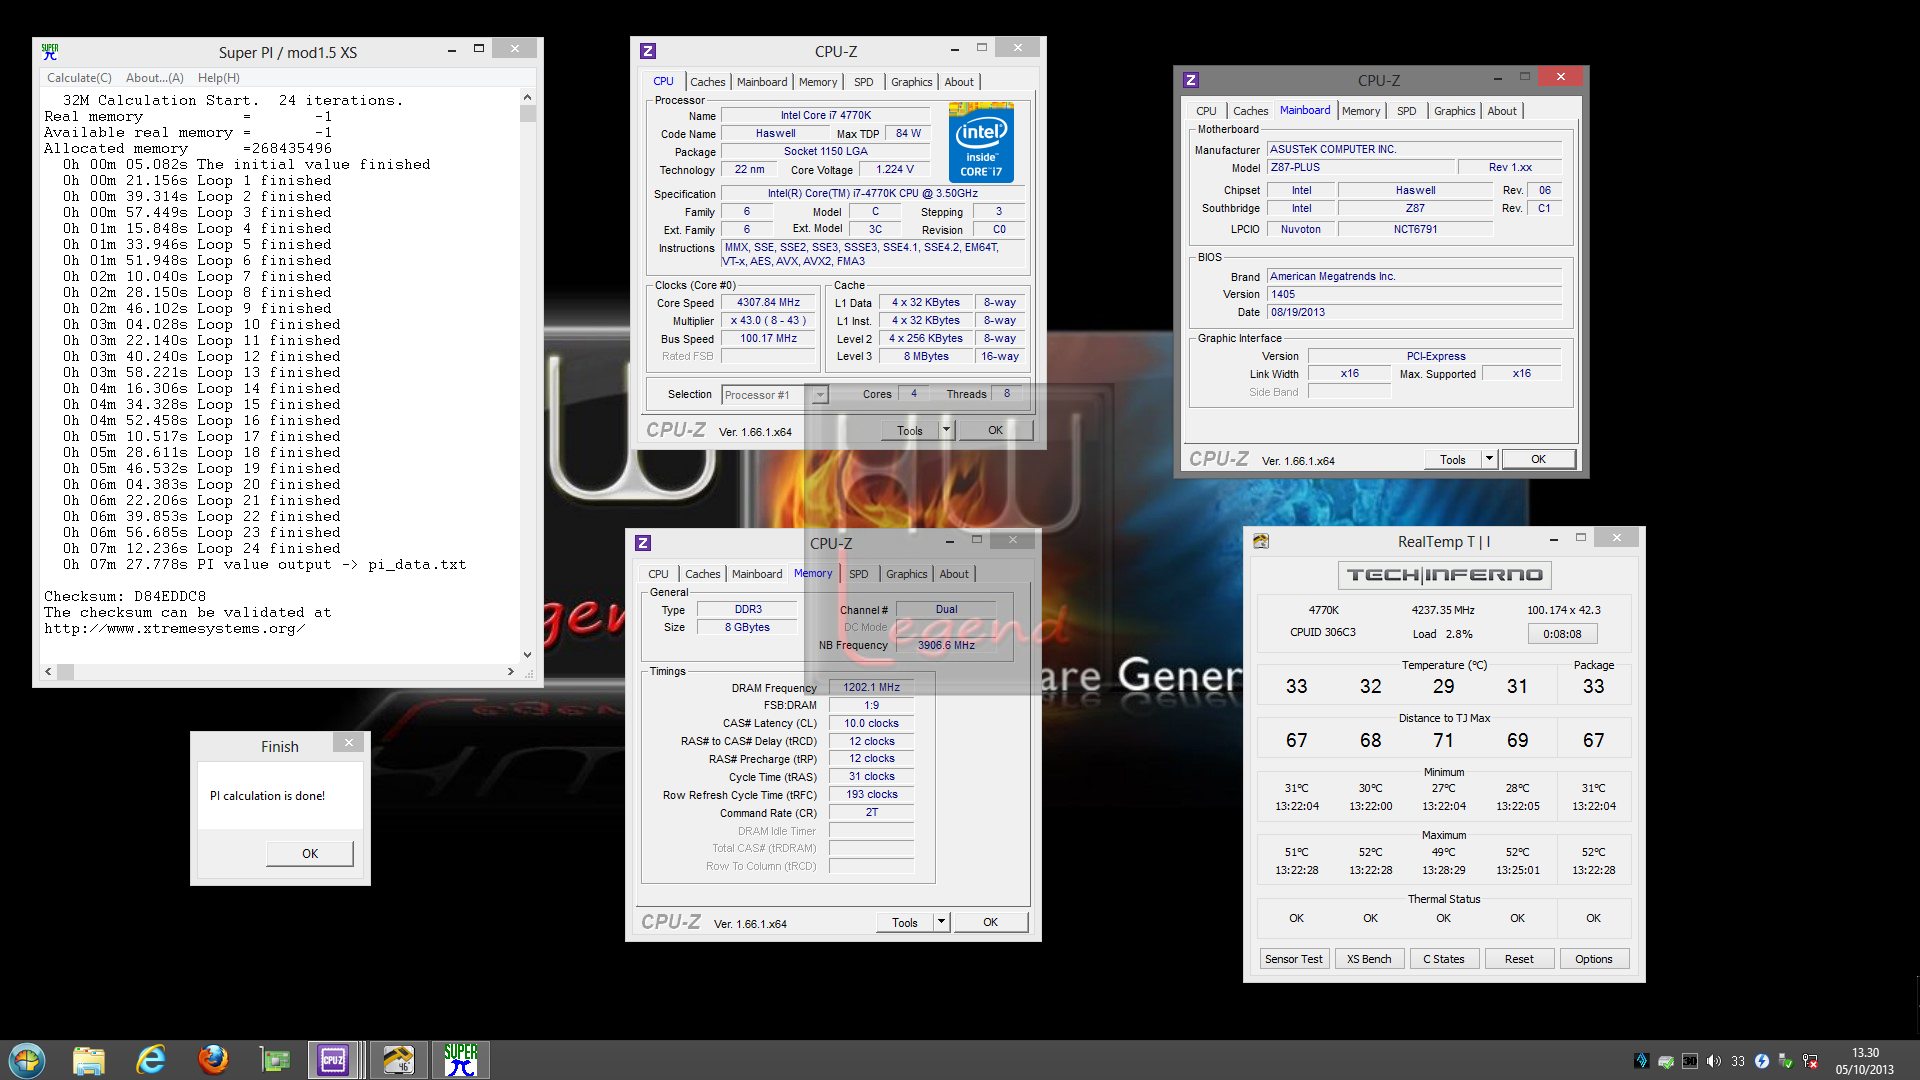Click the DRAM Frequency value 1202.1 MHz
This screenshot has width=1920, height=1080.
tap(871, 687)
